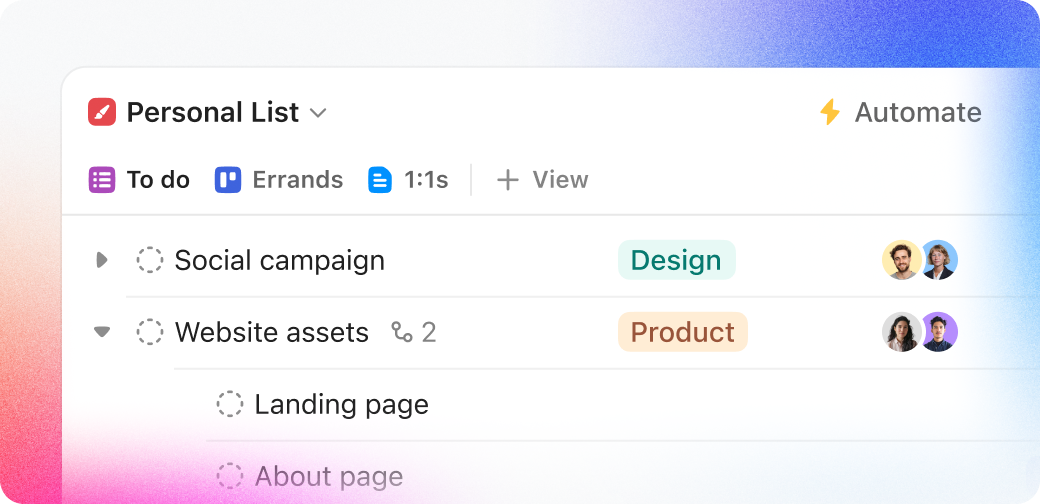Click the 1:1s document icon
This screenshot has width=1040, height=504.
[x=380, y=180]
